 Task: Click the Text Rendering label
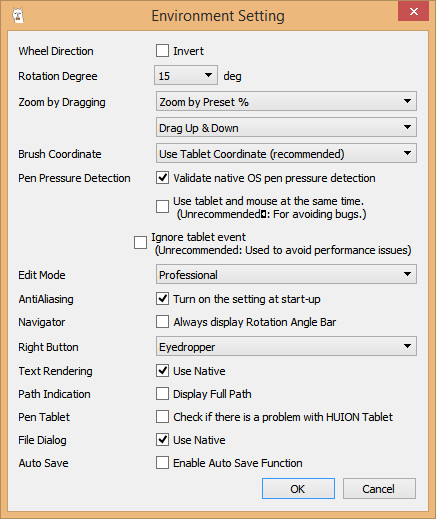55,371
